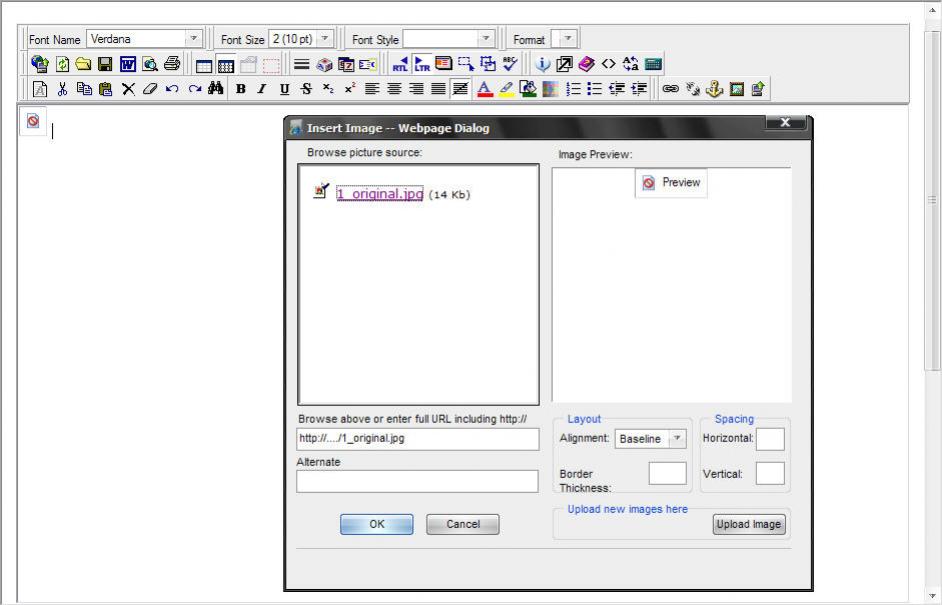
Task: Click the X Delete icon
Action: point(128,89)
